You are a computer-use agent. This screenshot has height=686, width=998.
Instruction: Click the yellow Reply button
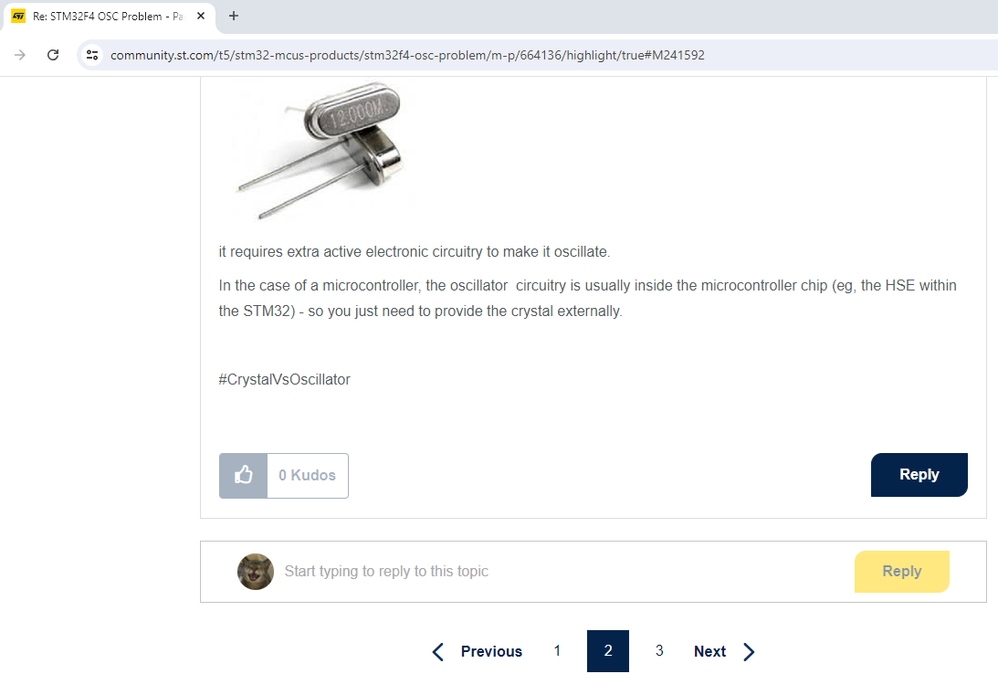tap(902, 571)
